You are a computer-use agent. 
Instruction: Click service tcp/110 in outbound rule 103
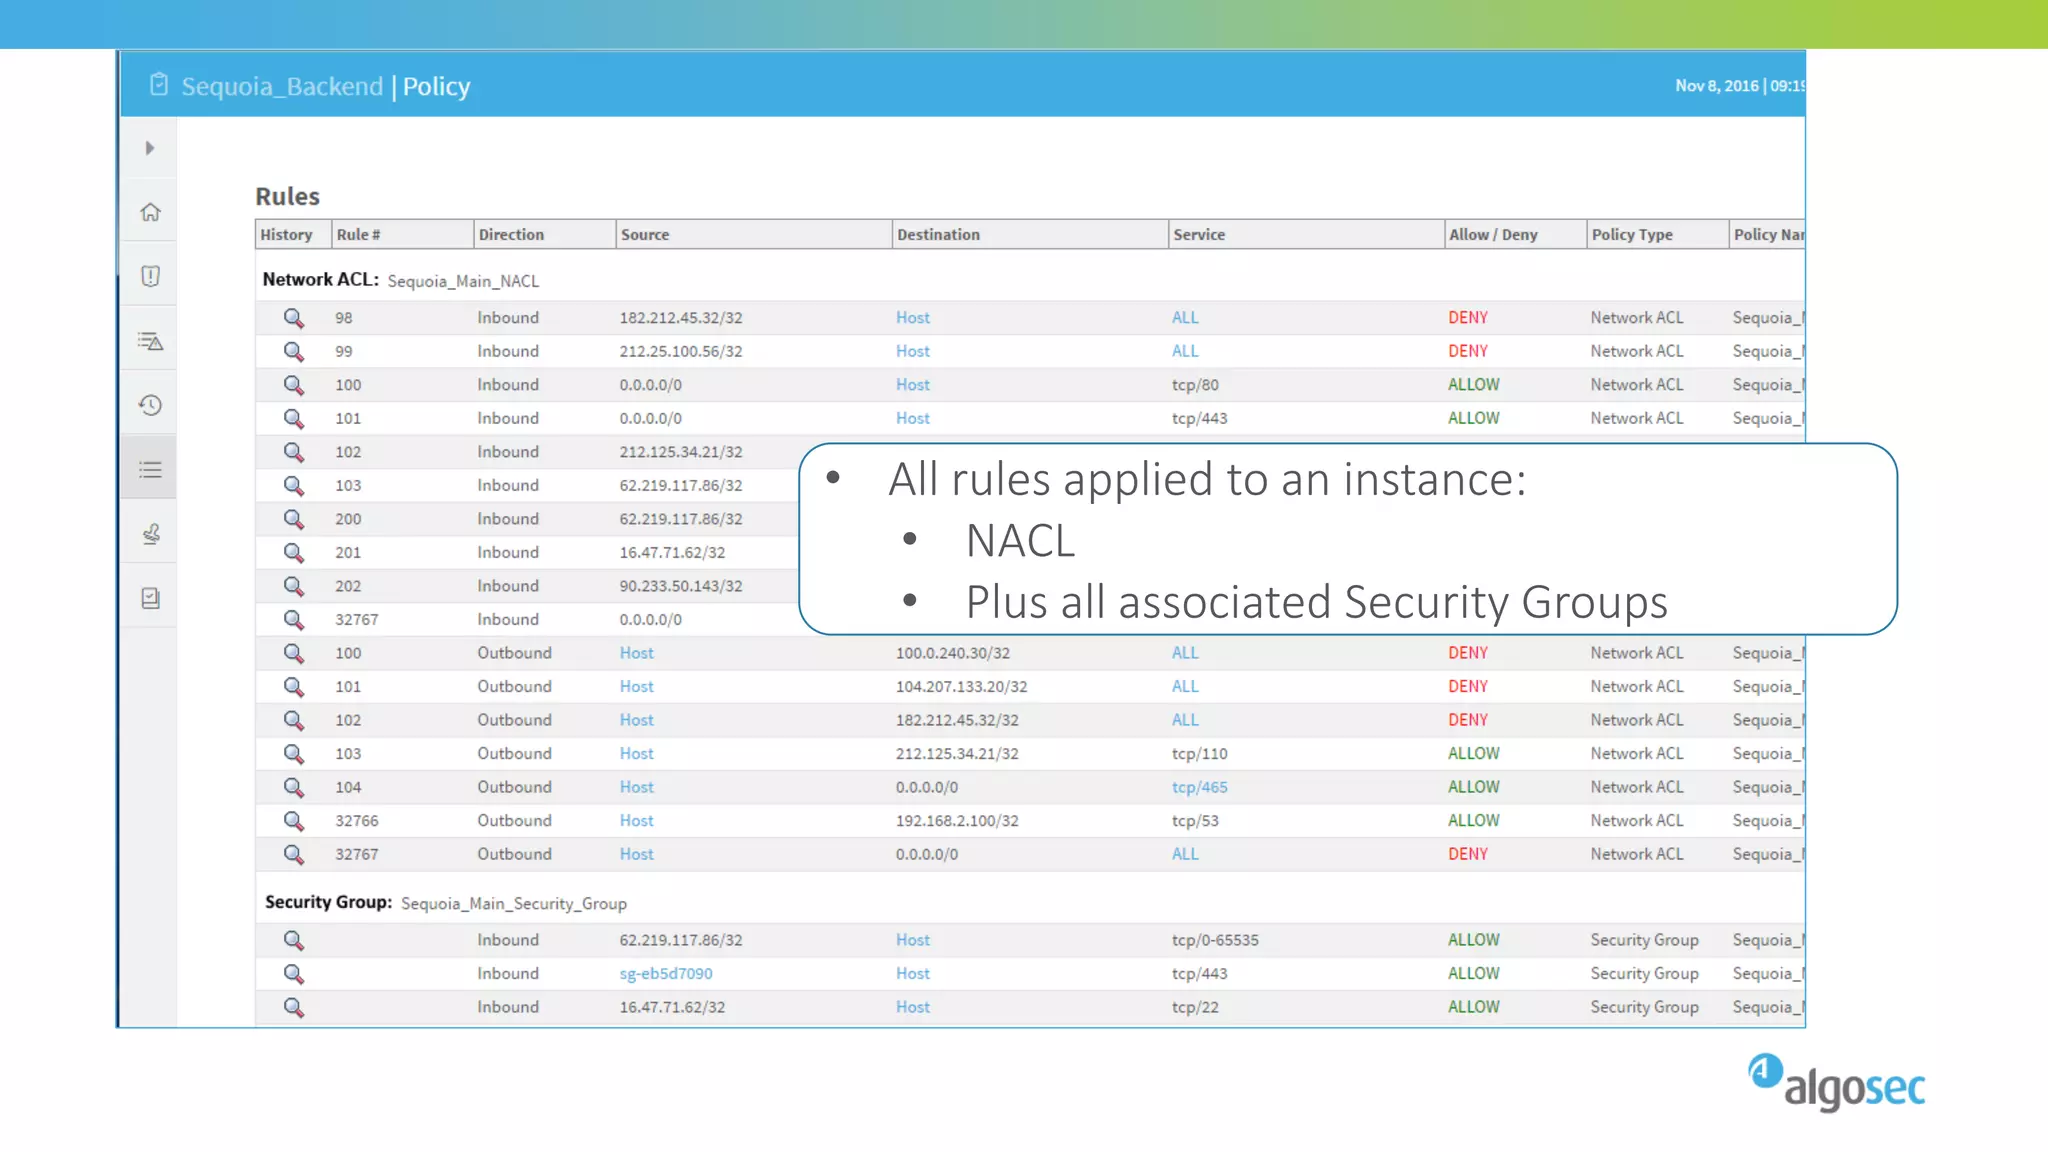point(1200,753)
